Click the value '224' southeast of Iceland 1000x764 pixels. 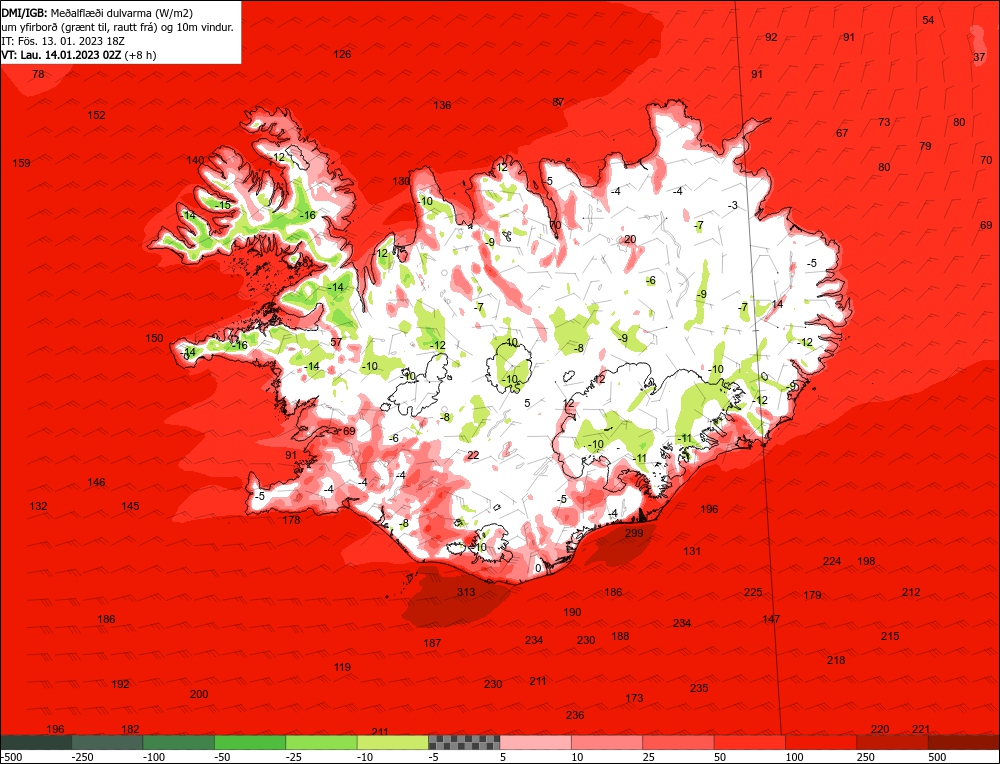(x=832, y=561)
